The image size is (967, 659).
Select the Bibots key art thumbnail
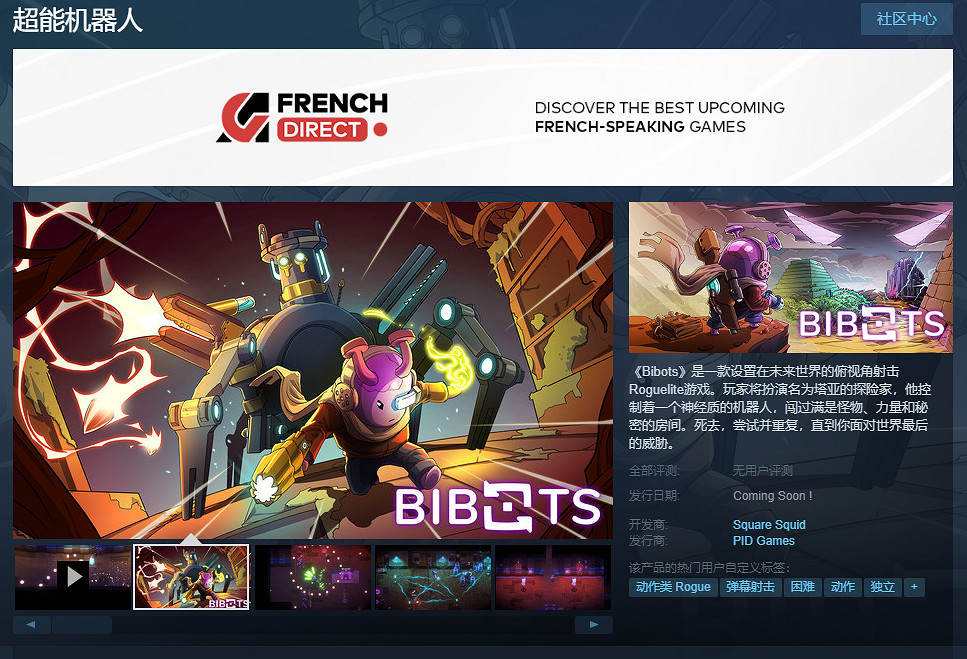(192, 577)
